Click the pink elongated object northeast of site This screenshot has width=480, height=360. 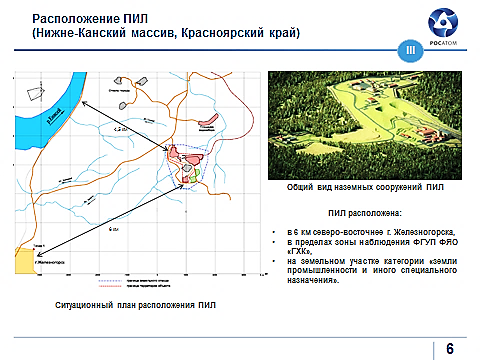point(208,121)
